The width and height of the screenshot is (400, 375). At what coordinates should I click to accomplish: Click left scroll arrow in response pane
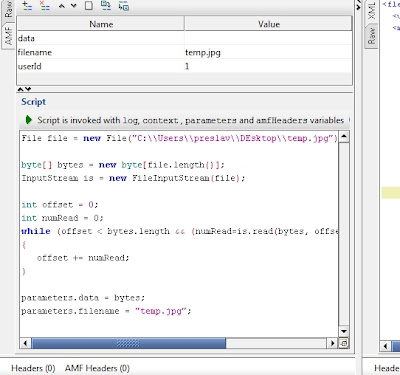tap(385, 346)
